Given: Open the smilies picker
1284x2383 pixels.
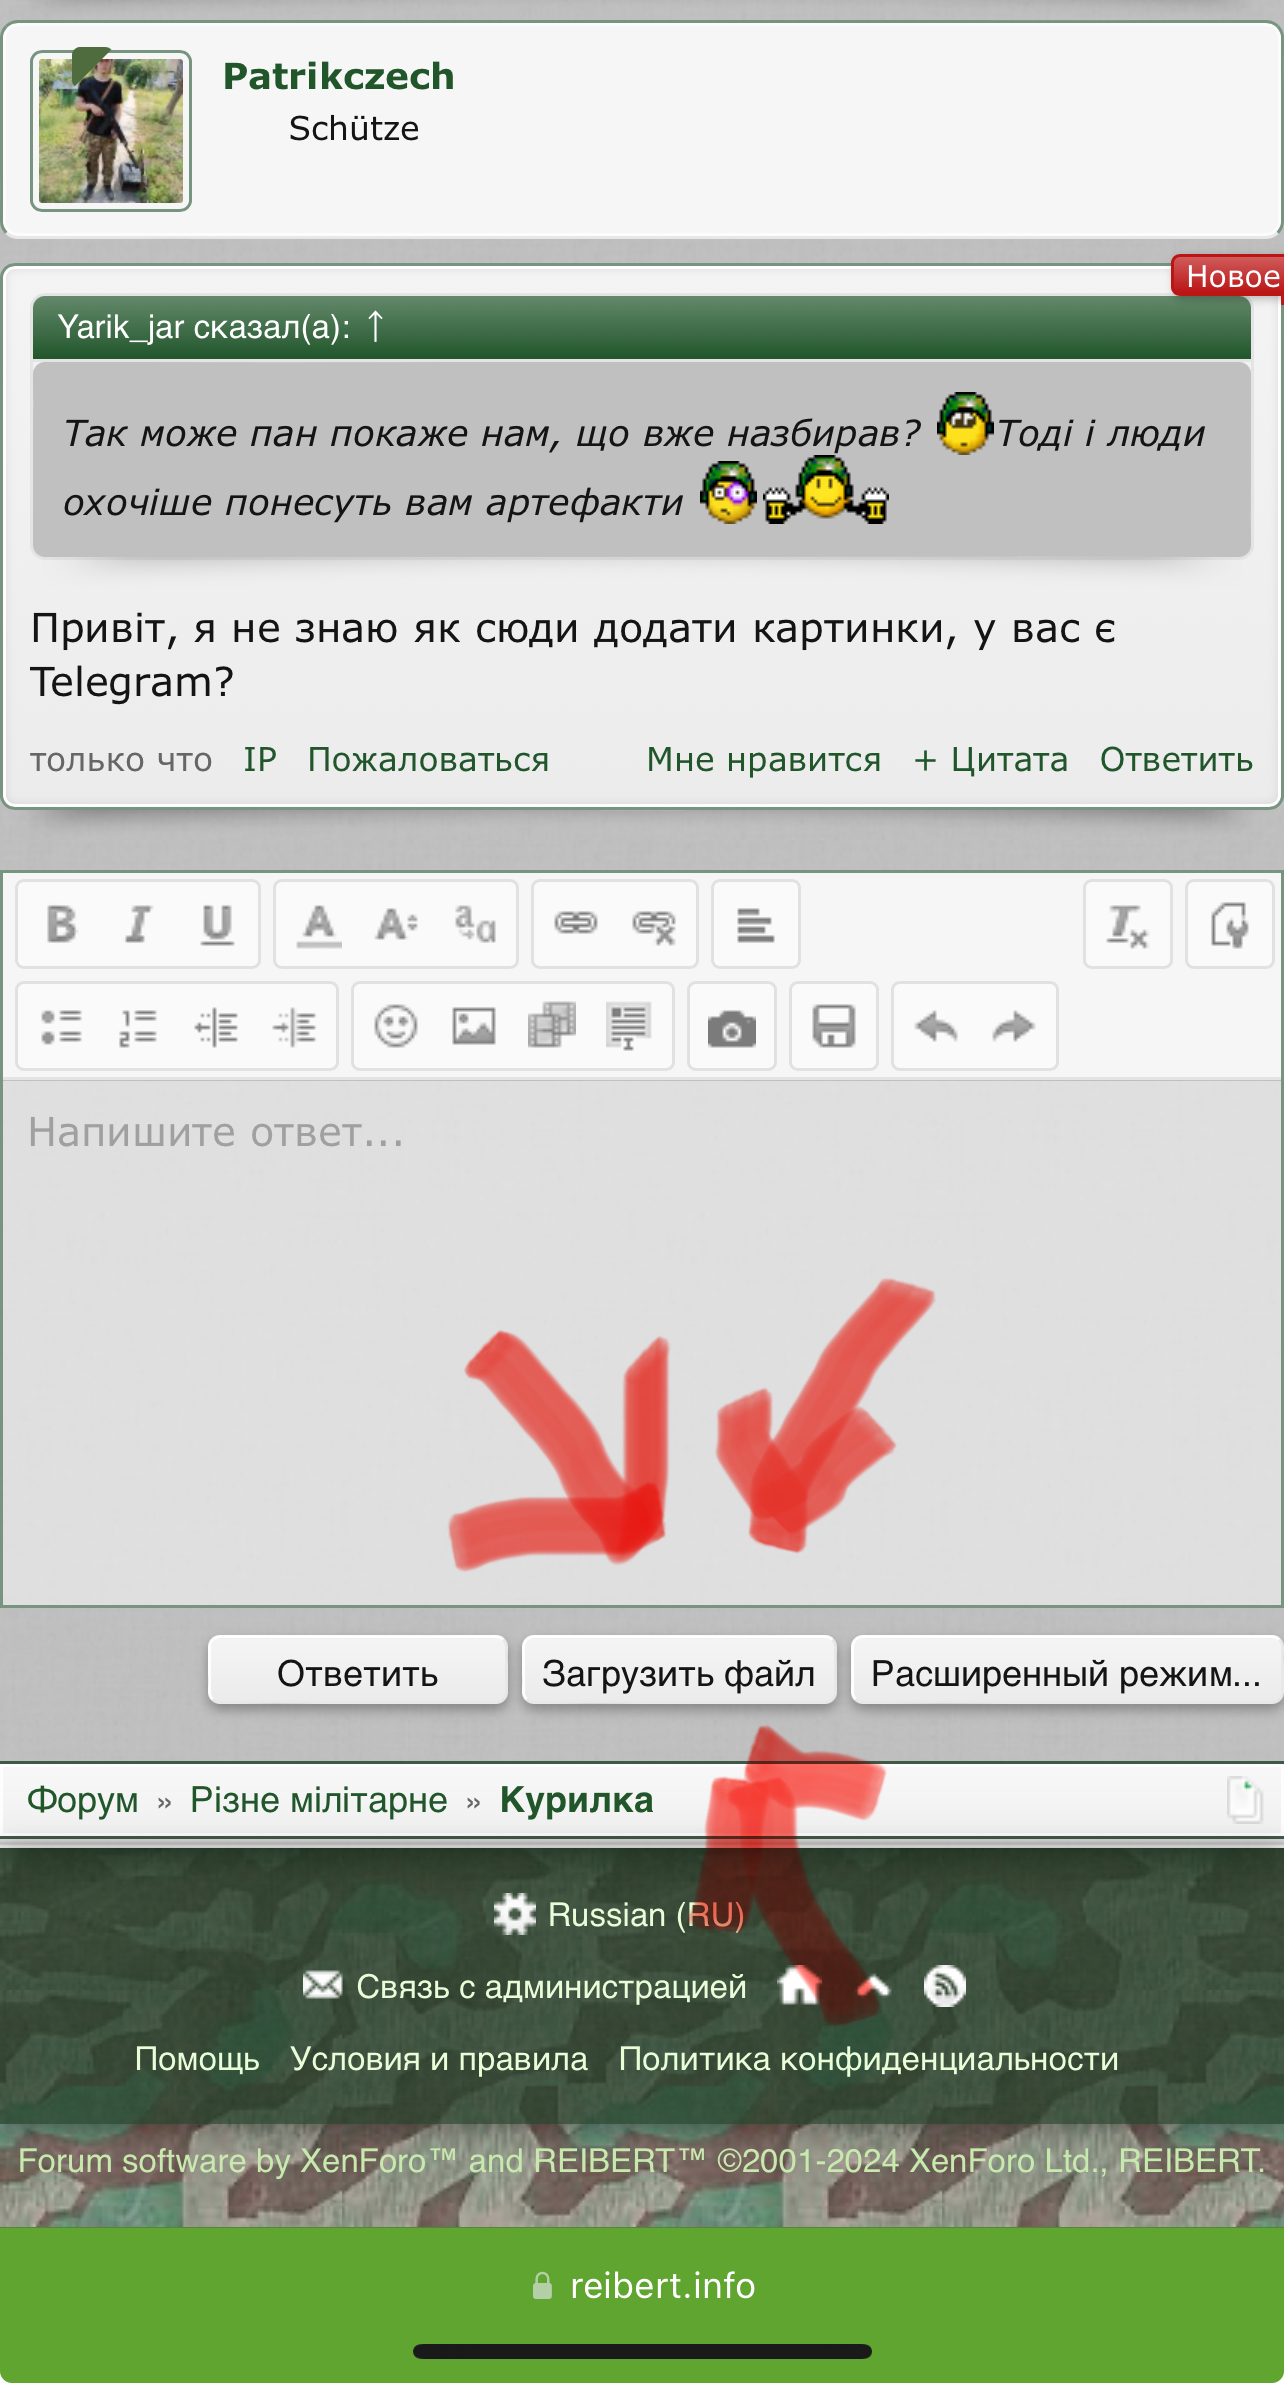Looking at the screenshot, I should (395, 1026).
